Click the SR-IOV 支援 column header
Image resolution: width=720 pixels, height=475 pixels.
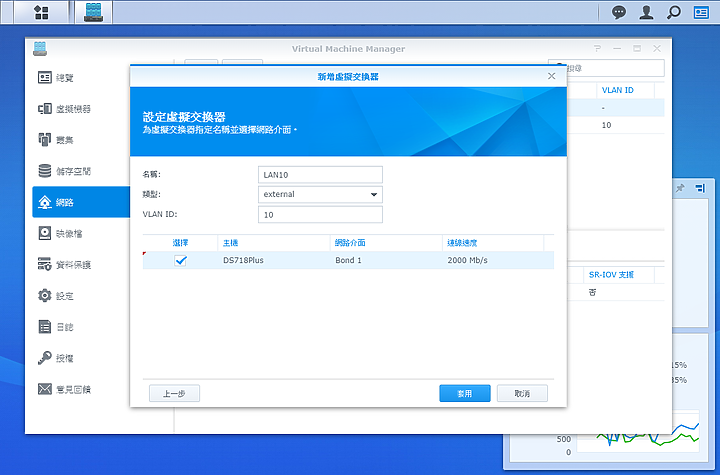click(x=611, y=275)
